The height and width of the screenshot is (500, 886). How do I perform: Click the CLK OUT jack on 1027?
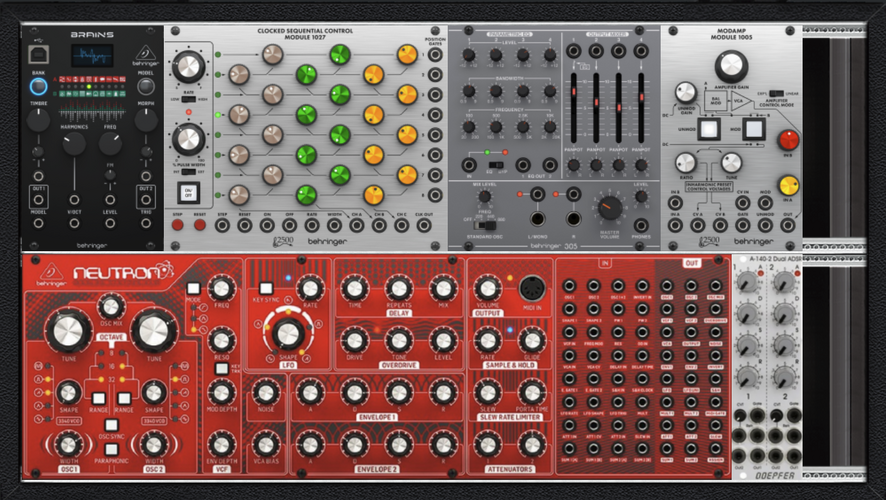424,225
